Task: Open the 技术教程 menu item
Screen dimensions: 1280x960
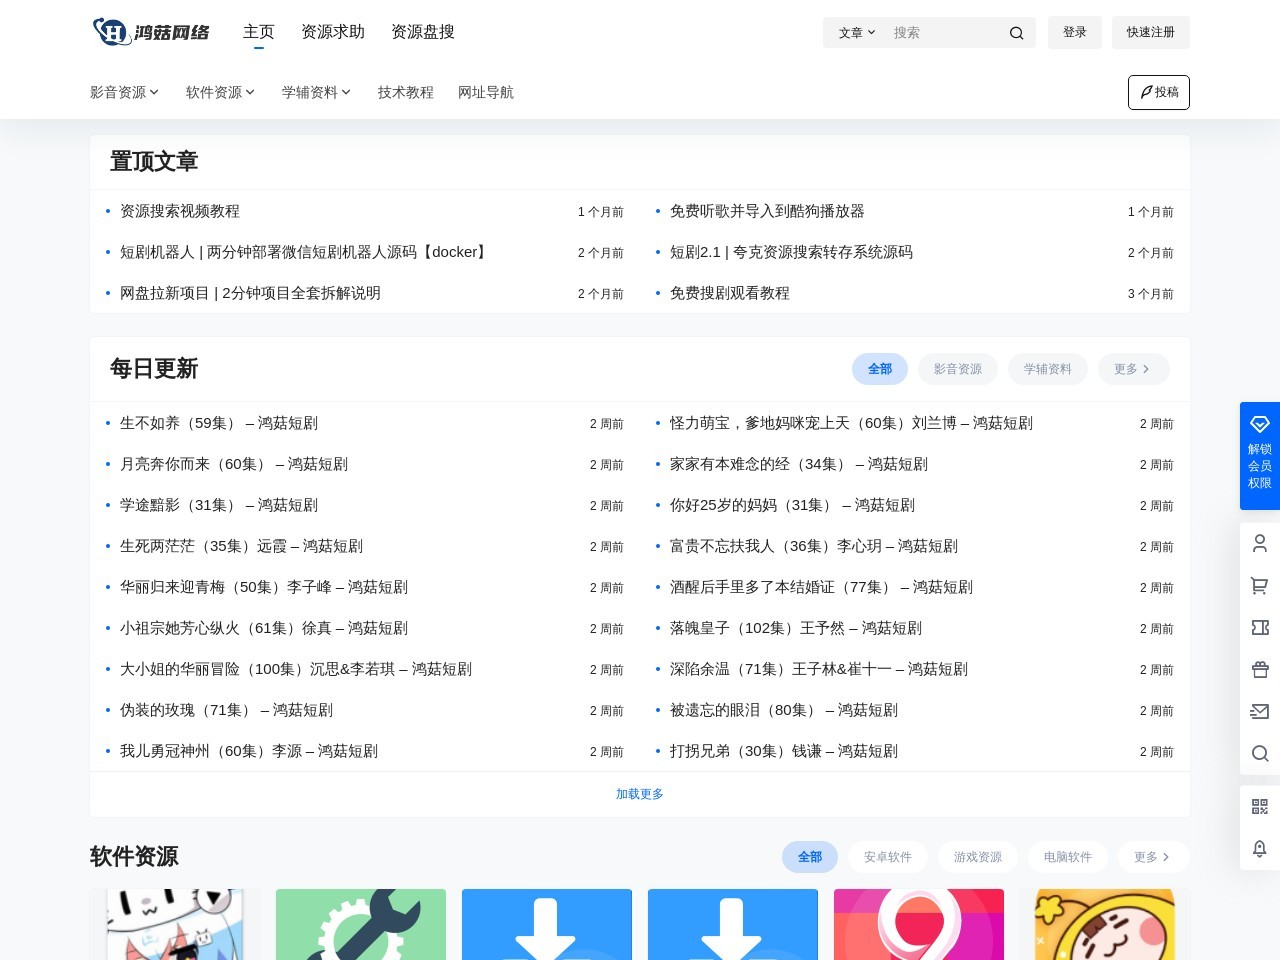Action: point(406,92)
